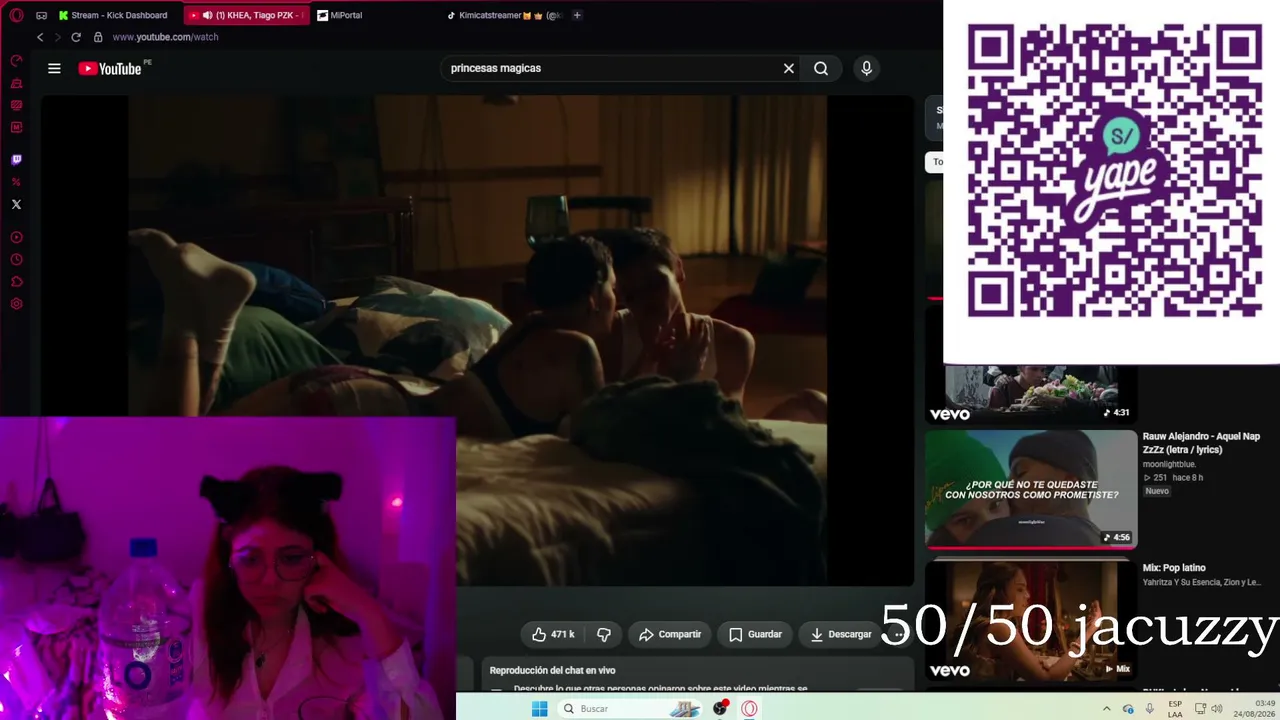This screenshot has width=1280, height=720.
Task: Open a new browser tab
Action: pos(577,15)
